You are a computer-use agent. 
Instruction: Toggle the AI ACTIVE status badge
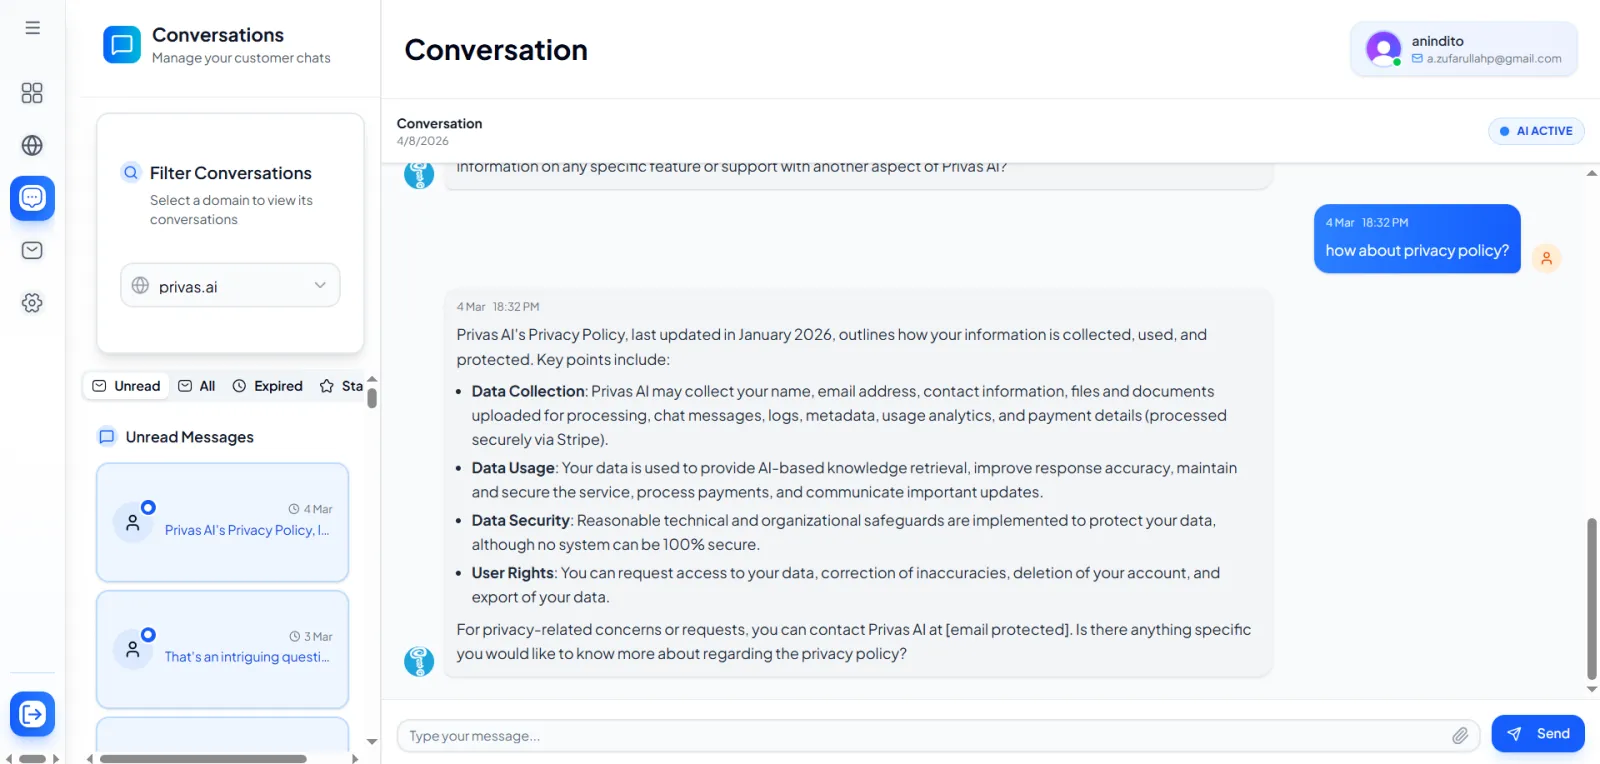(1536, 131)
